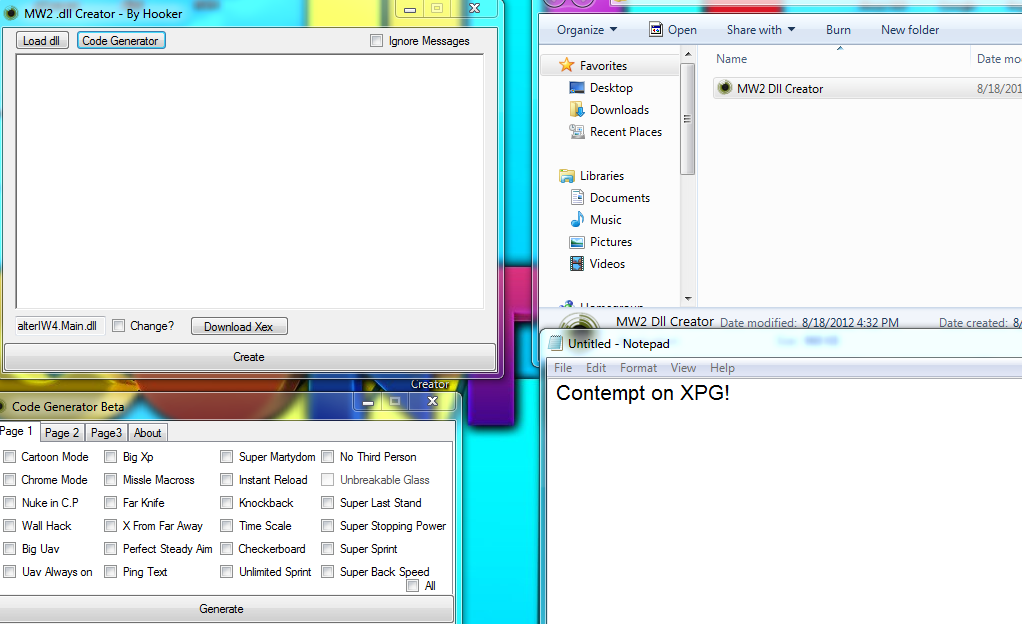Open the Documents library icon
Screen dimensions: 1022x624
[577, 198]
